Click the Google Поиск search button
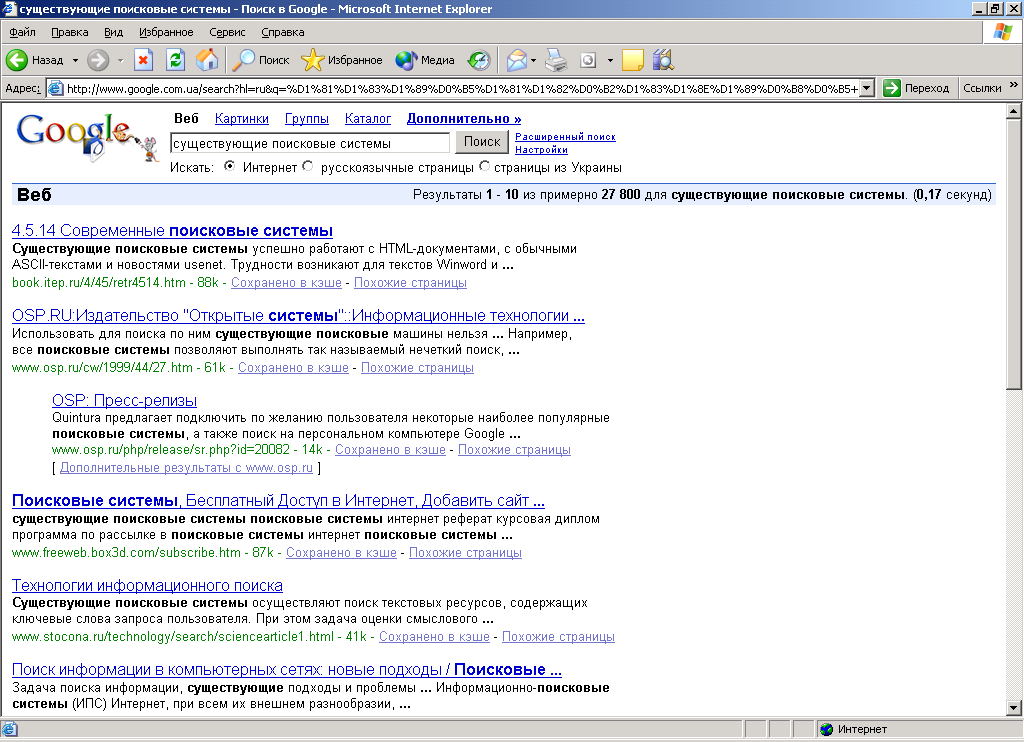 click(482, 142)
